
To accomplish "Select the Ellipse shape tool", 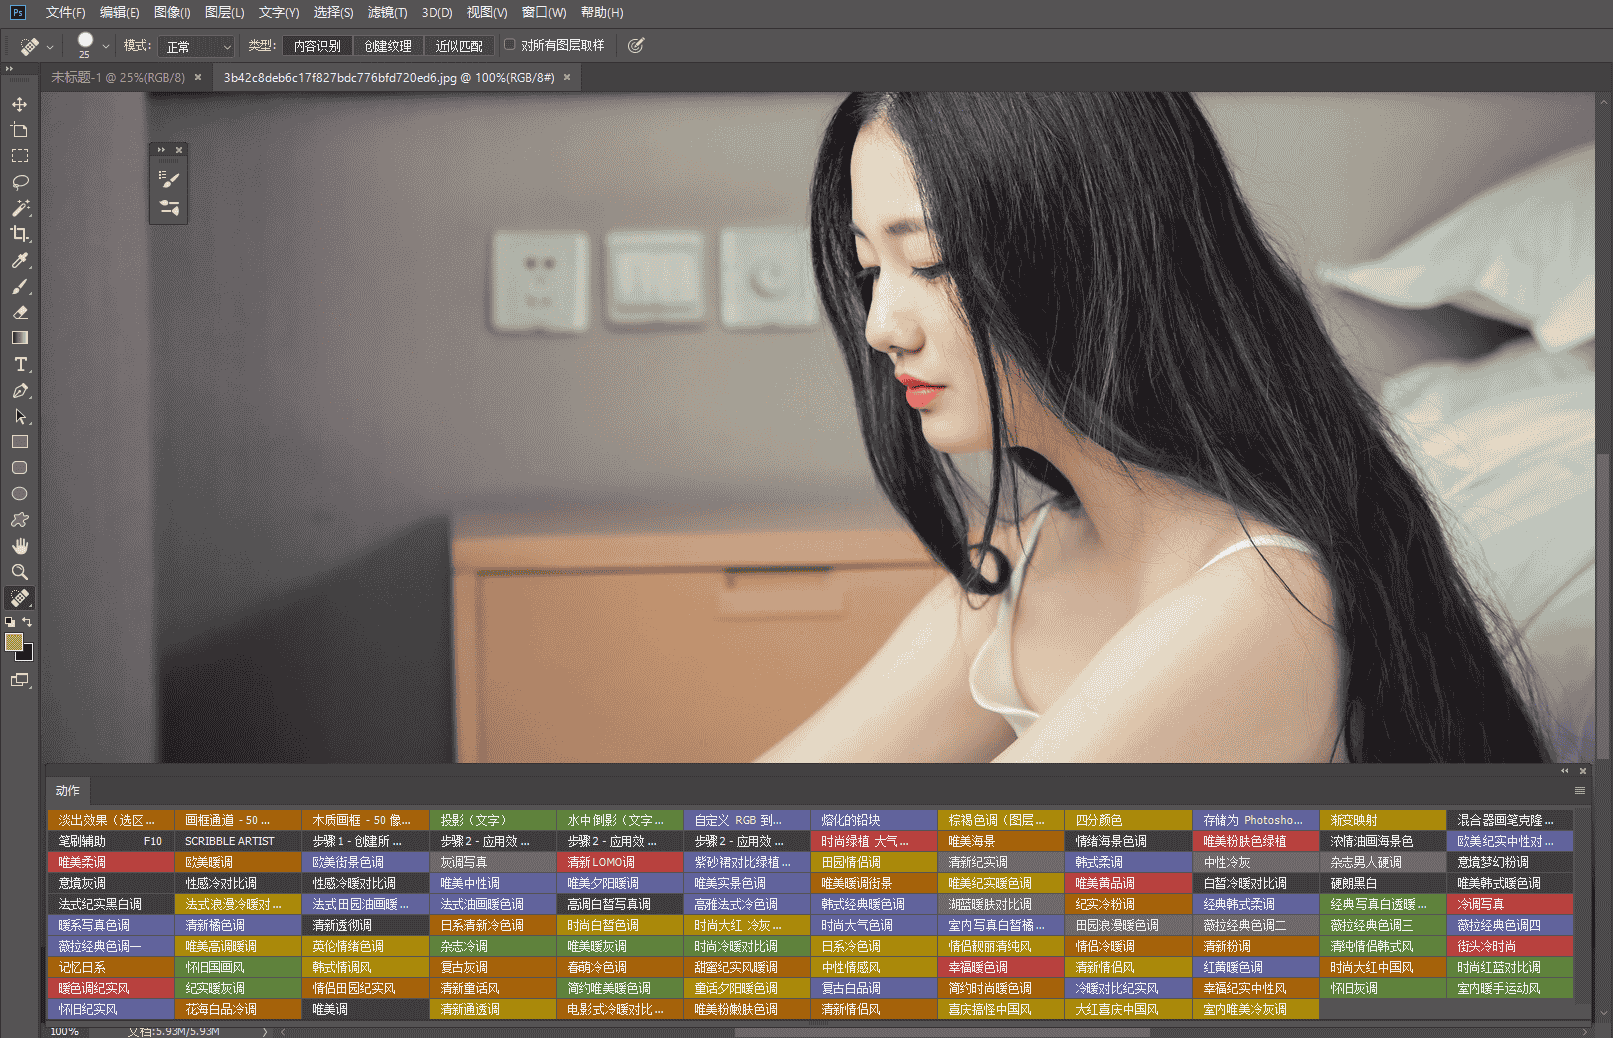I will pos(19,494).
